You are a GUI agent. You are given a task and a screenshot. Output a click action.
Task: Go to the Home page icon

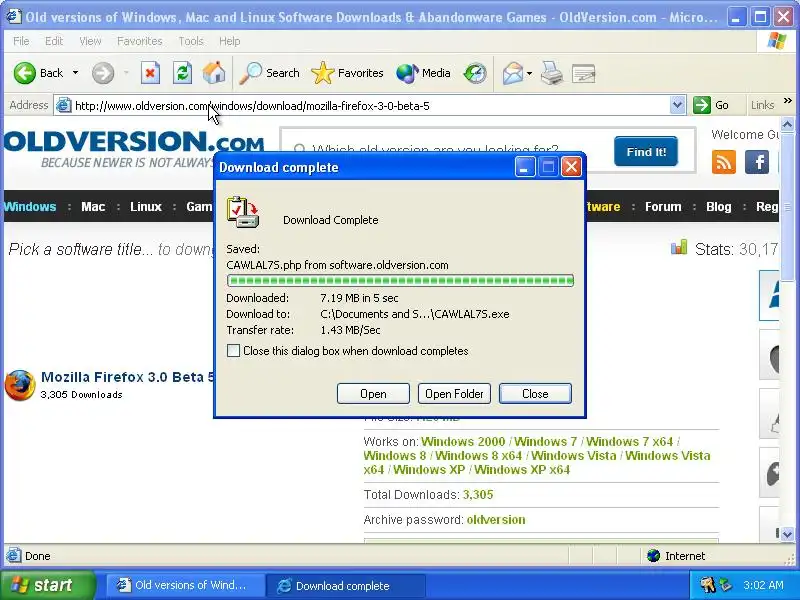[x=214, y=72]
